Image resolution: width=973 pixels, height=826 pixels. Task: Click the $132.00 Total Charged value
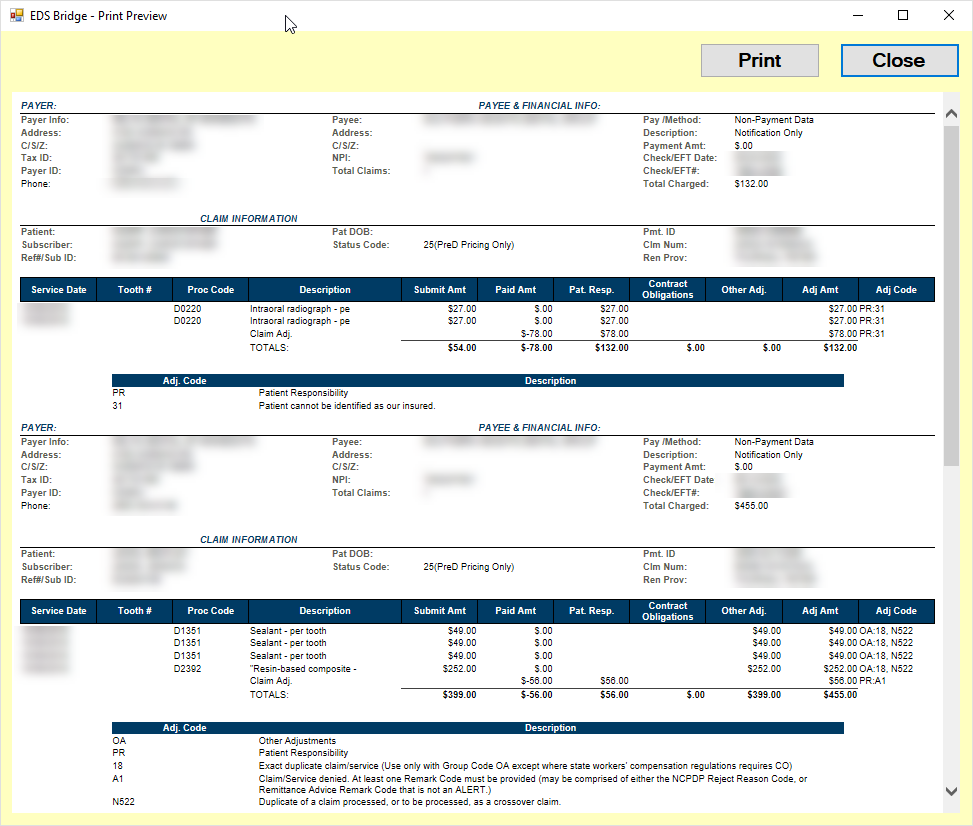[751, 184]
